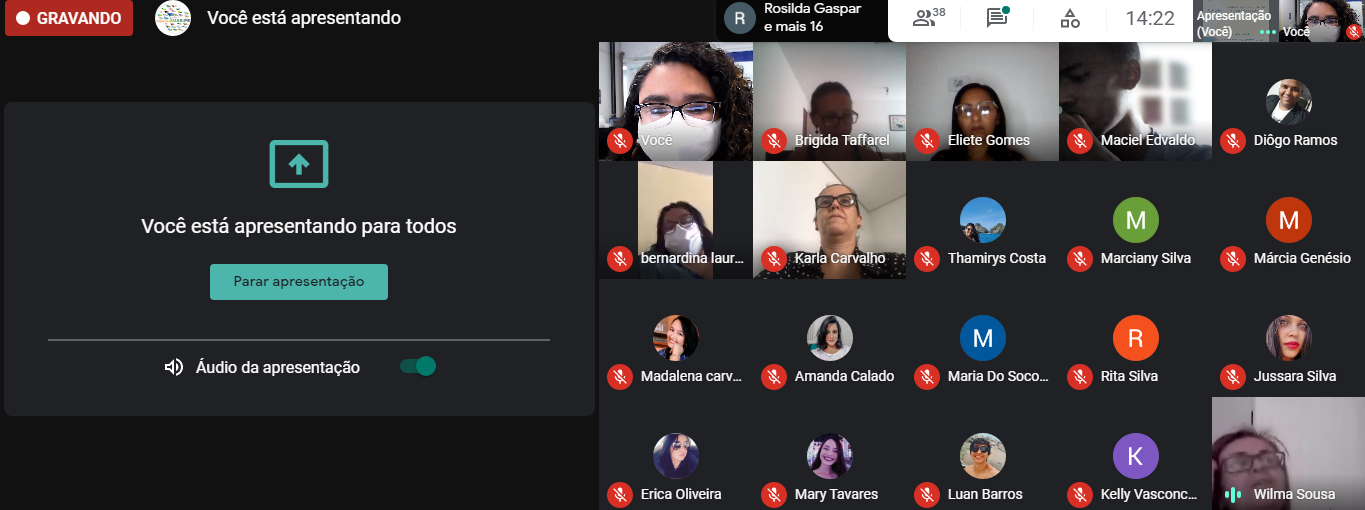Image resolution: width=1365 pixels, height=510 pixels.
Task: Click muted mic icon on Rita Silva
Action: point(1079,377)
